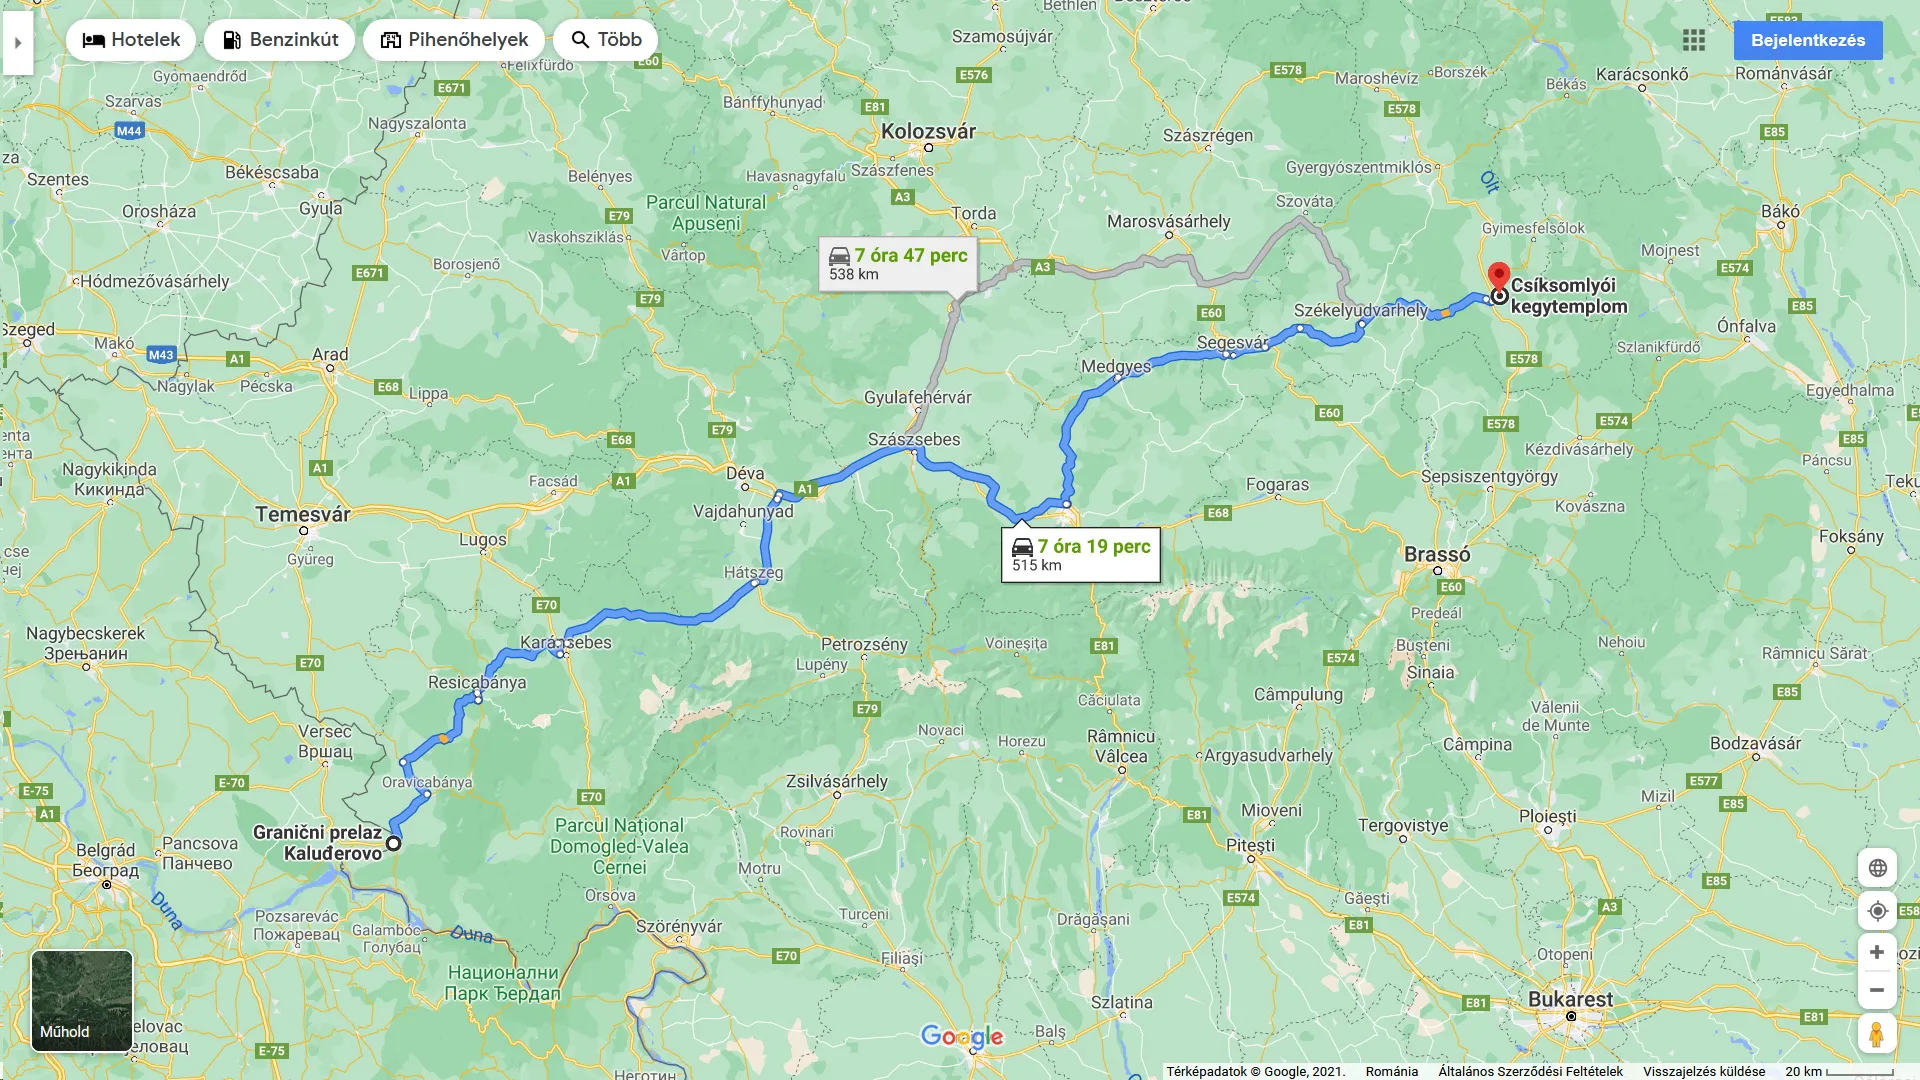Toggle the 20 km map scale
The width and height of the screenshot is (1920, 1080).
point(1840,1071)
